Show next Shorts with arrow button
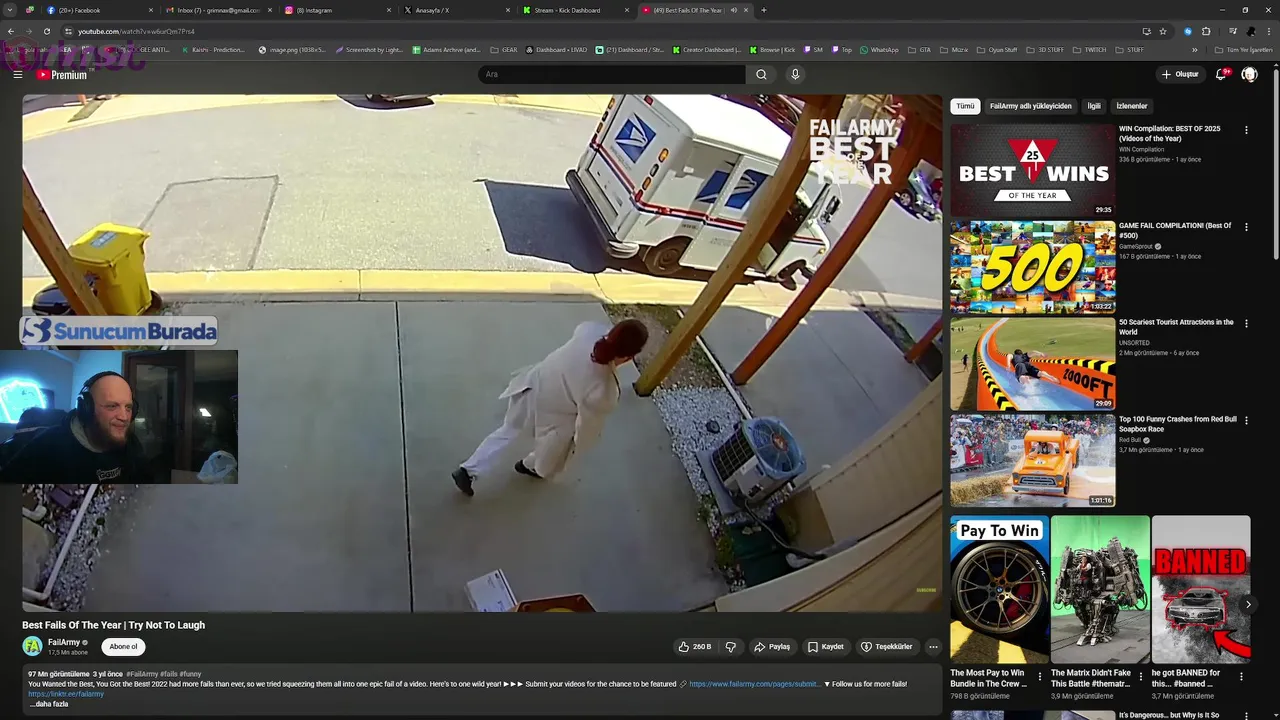This screenshot has height=720, width=1280. tap(1248, 604)
